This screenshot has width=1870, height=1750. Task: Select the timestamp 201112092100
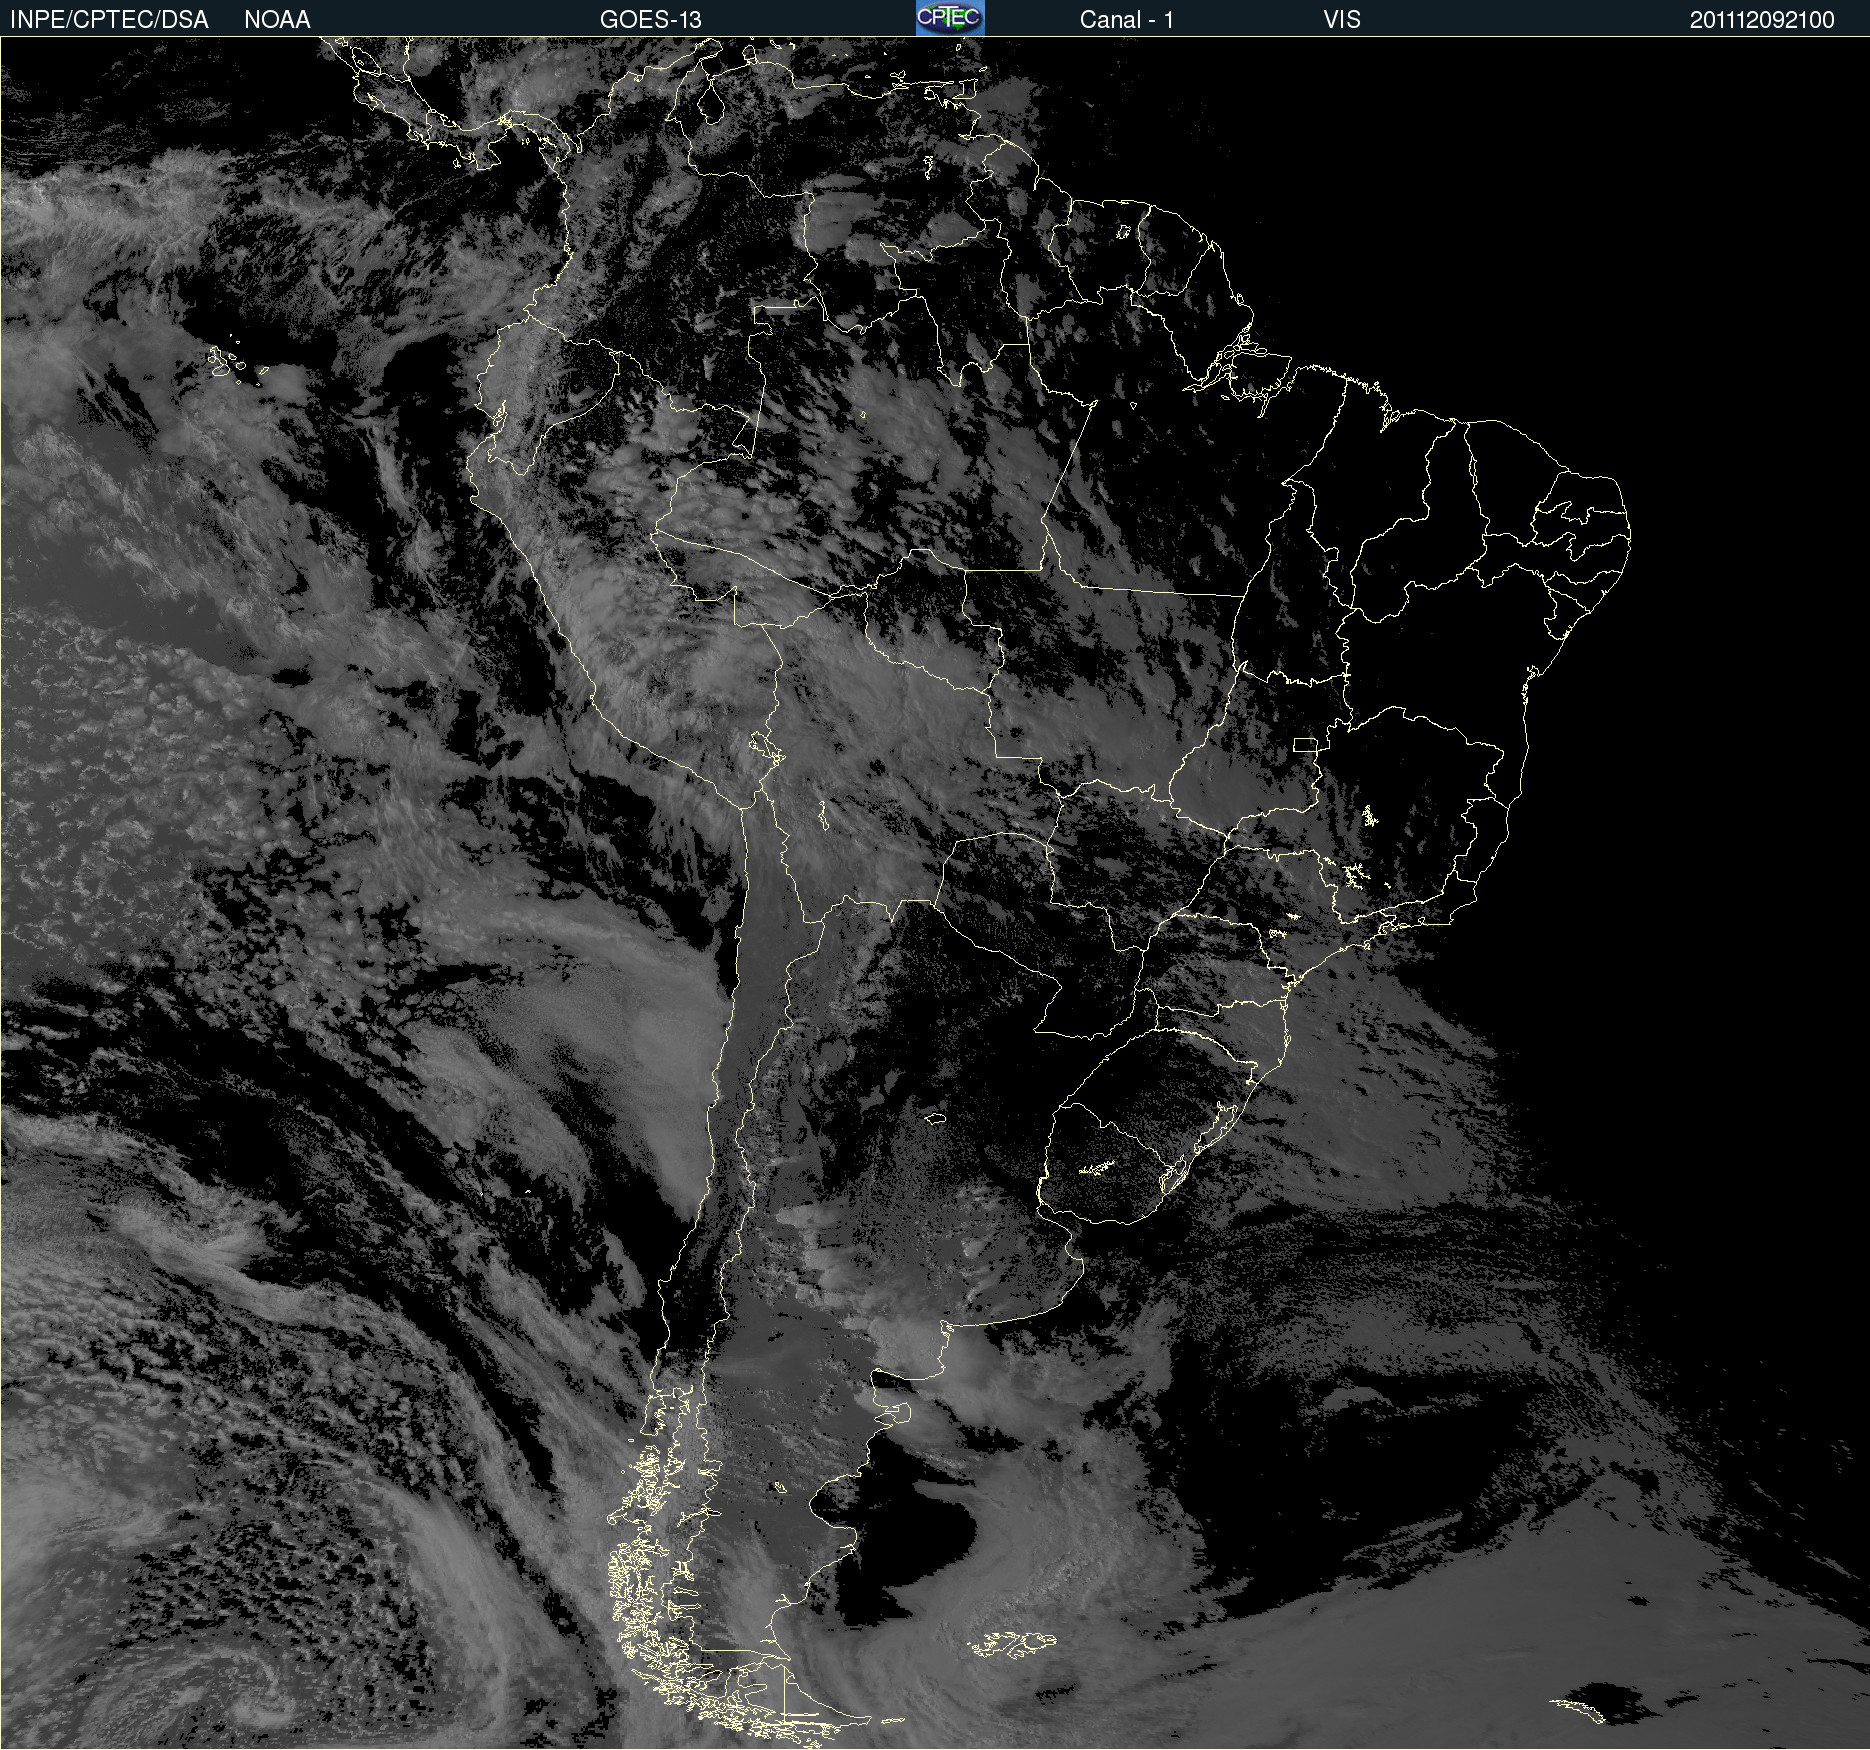1762,20
